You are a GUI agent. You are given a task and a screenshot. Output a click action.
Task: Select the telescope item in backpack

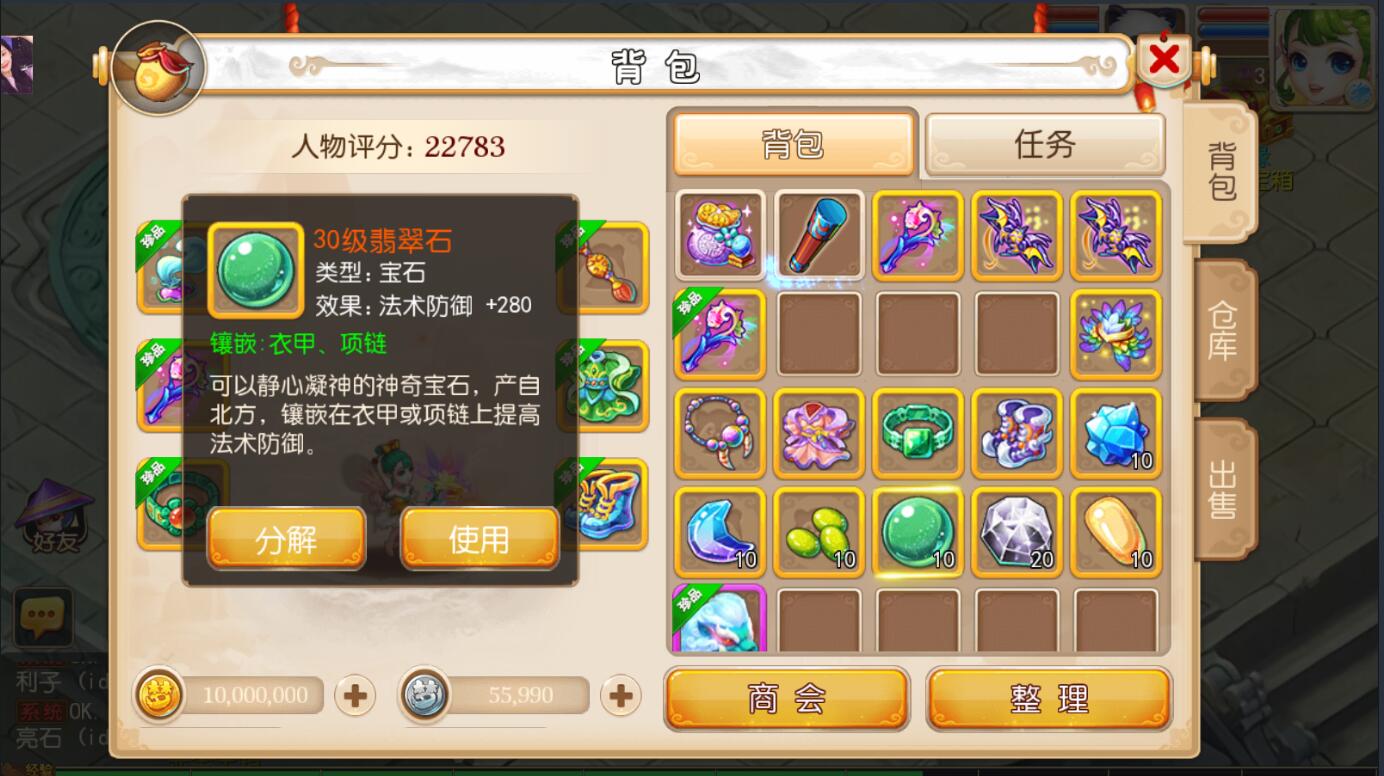[x=819, y=235]
